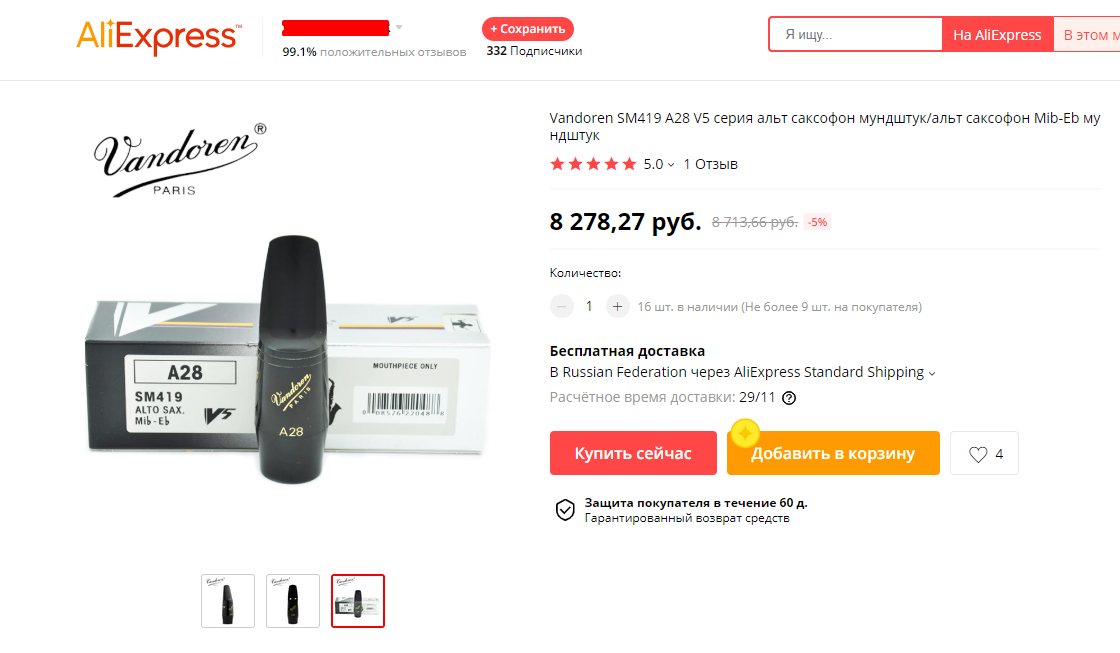Viewport: 1120px width, 653px height.
Task: Follow the store with '+ Сохранить'
Action: (528, 29)
